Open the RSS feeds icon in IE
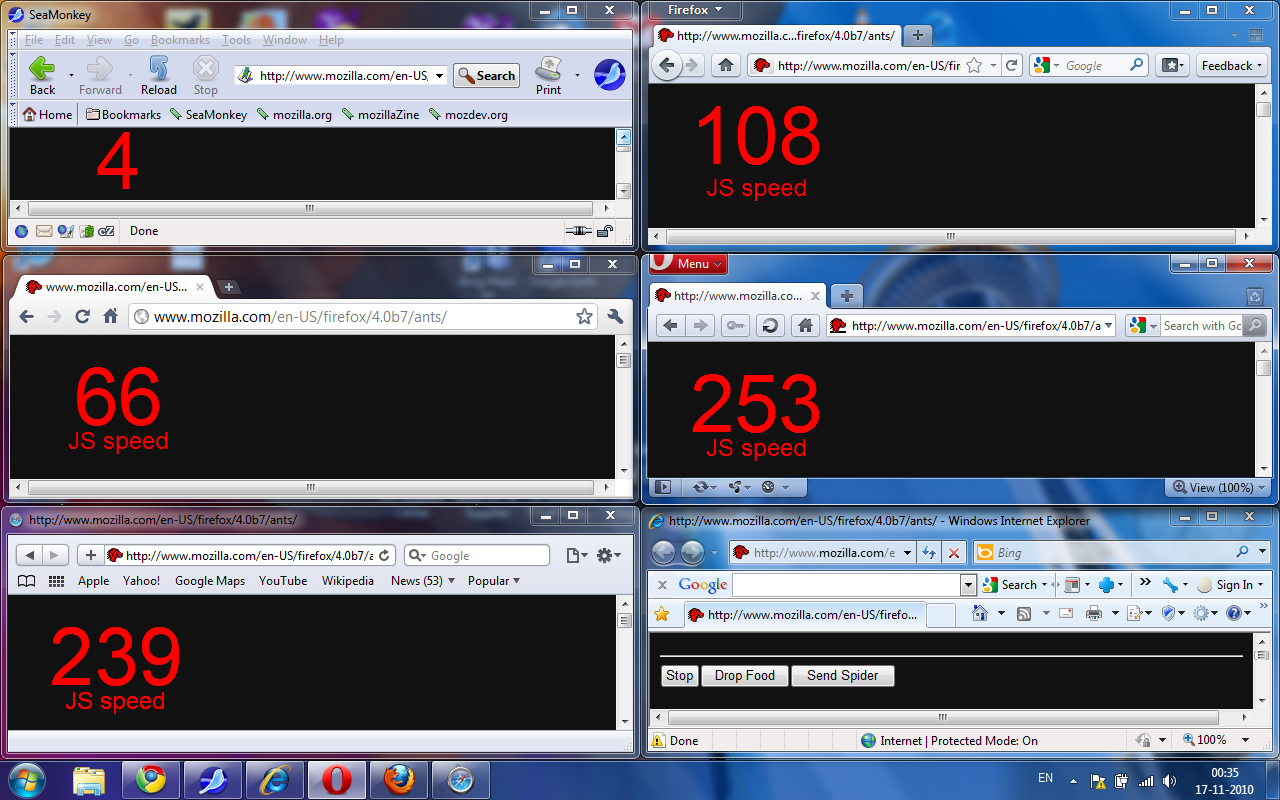 [x=1024, y=613]
